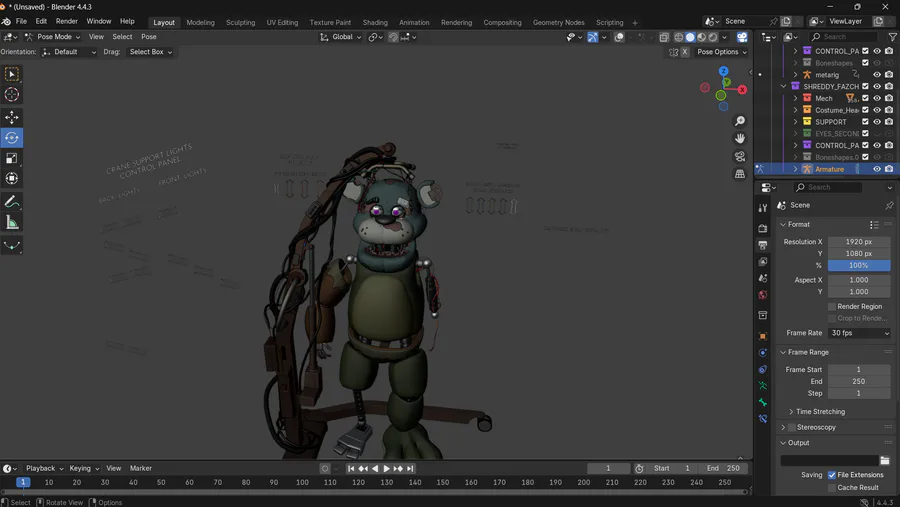Enable the Render Region checkbox
The width and height of the screenshot is (900, 507).
coord(832,307)
